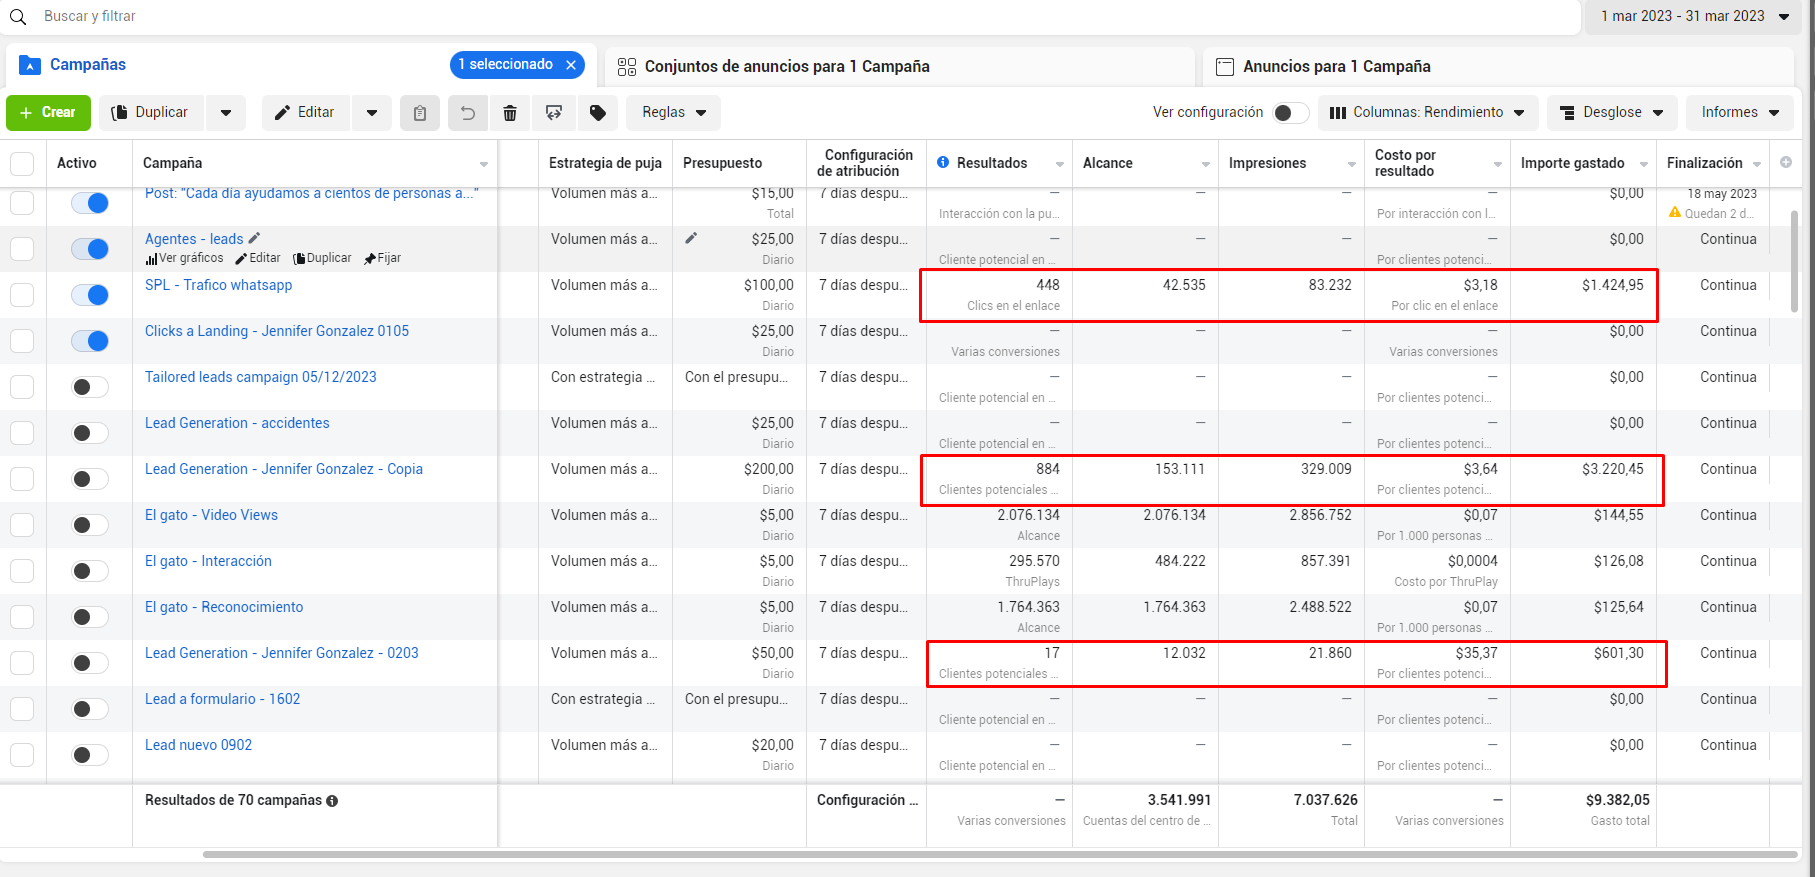Viewport: 1815px width, 877px height.
Task: Click info icon next to Resultados de 70 campañas
Action: point(332,801)
